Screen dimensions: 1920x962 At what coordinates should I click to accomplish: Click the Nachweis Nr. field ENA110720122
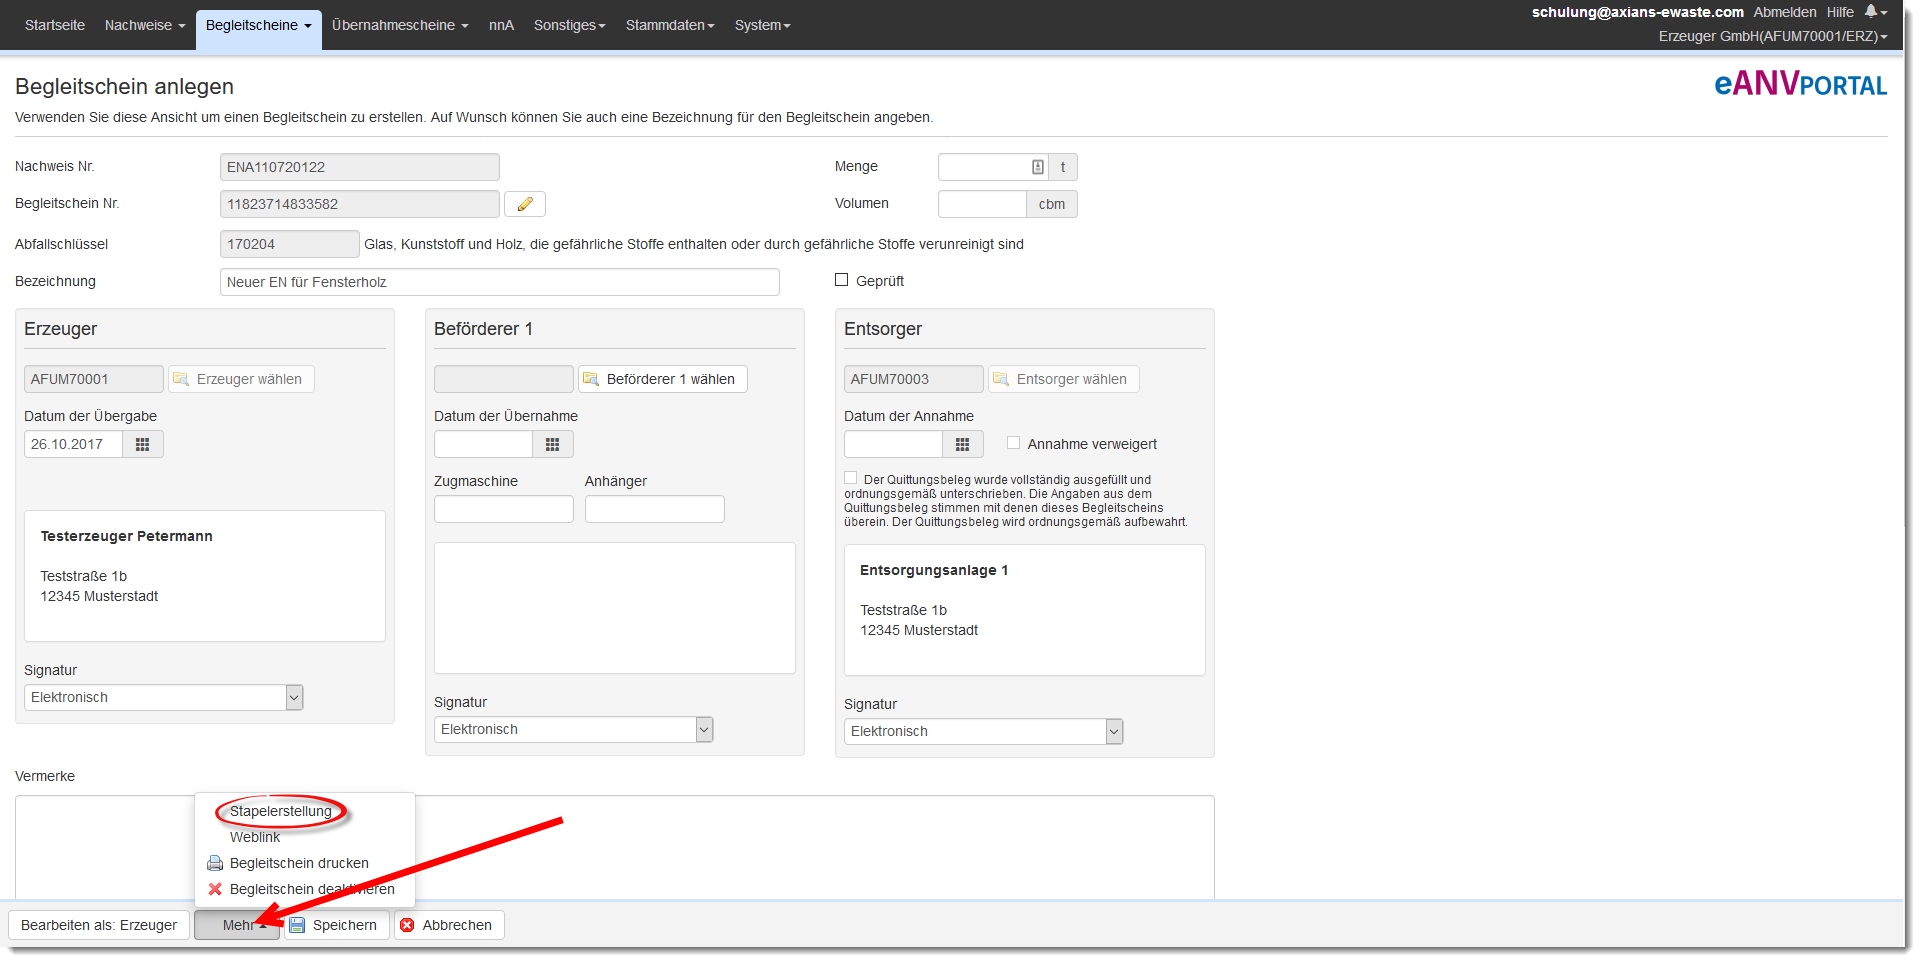[360, 167]
